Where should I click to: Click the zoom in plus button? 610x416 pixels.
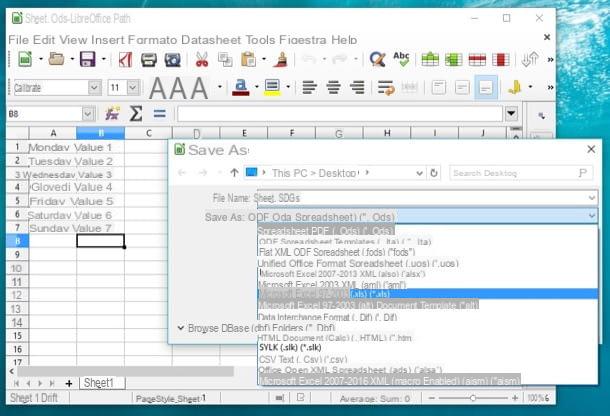[515, 398]
